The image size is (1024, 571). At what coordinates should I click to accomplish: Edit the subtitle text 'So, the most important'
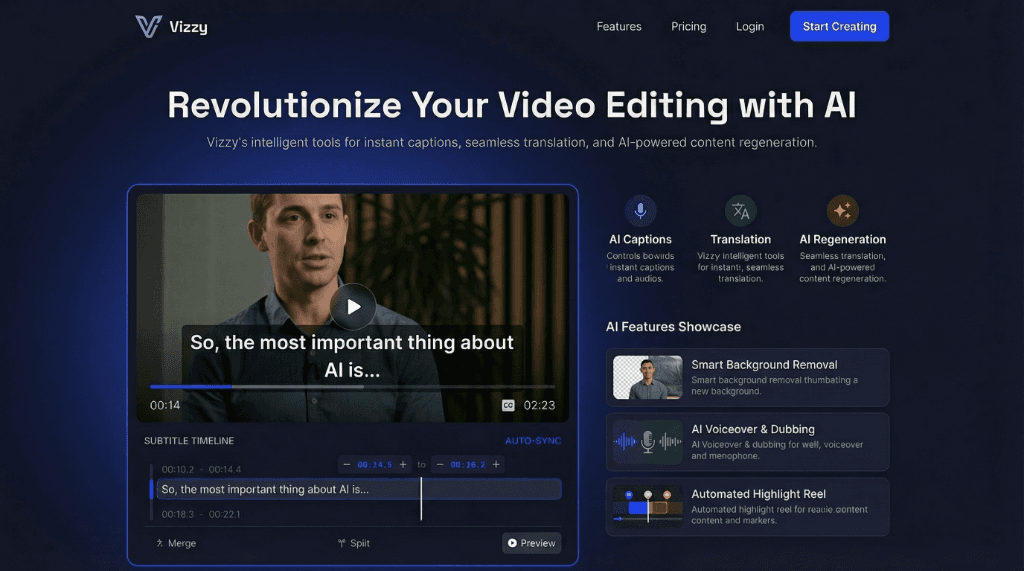coord(265,489)
